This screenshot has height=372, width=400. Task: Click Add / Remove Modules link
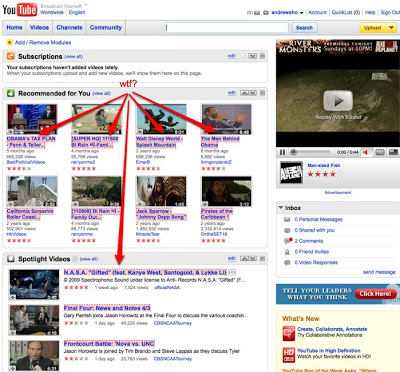tap(43, 43)
